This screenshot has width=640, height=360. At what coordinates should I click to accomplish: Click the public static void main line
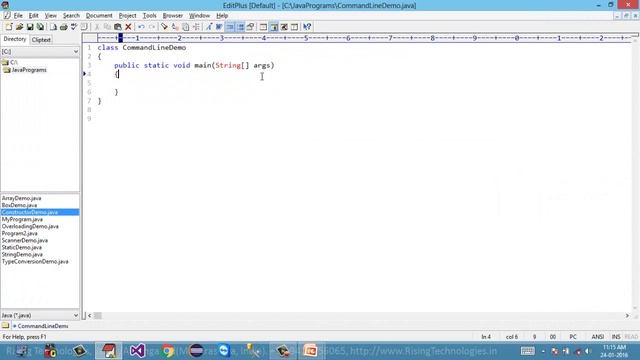pyautogui.click(x=194, y=65)
